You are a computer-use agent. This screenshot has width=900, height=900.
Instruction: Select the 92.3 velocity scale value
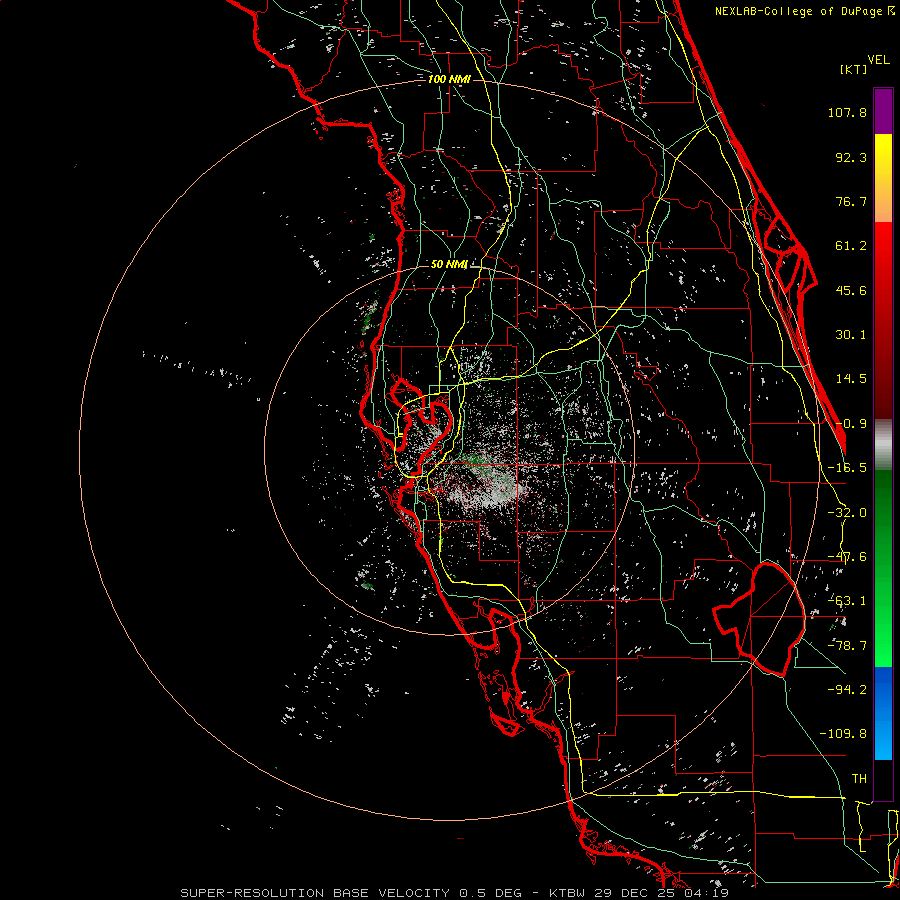pyautogui.click(x=851, y=157)
